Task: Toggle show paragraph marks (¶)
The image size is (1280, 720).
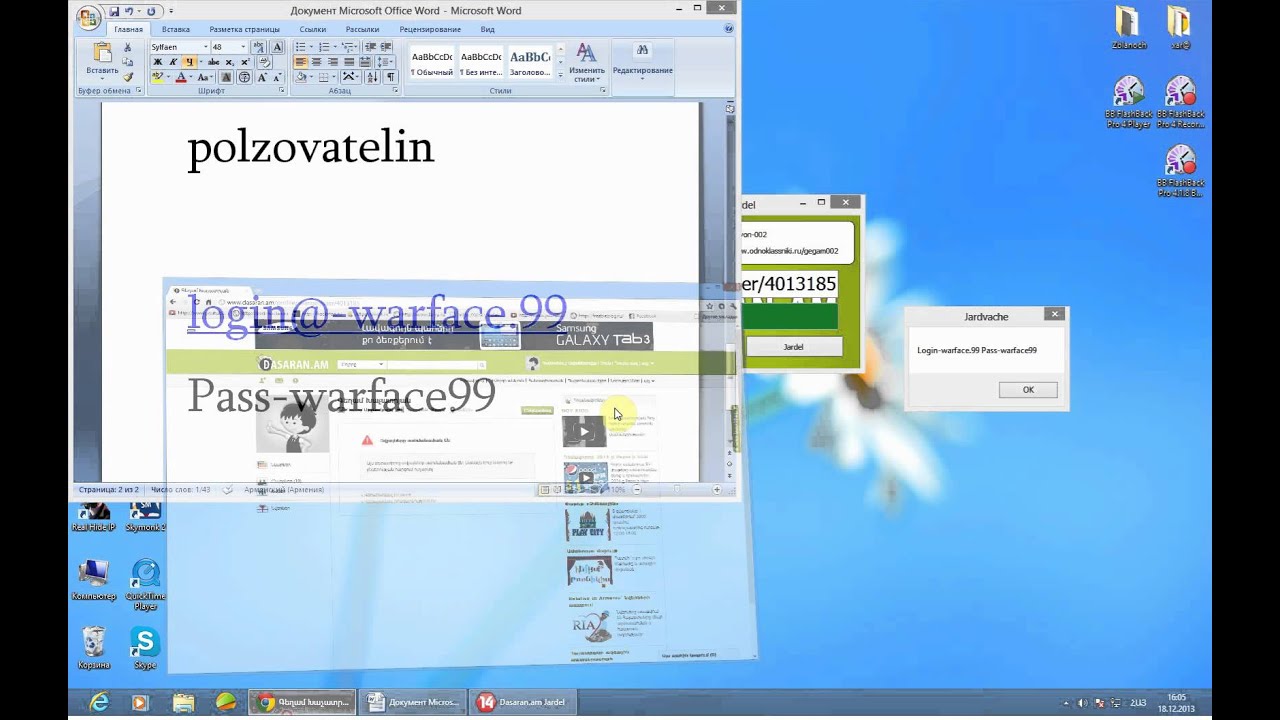Action: point(390,77)
